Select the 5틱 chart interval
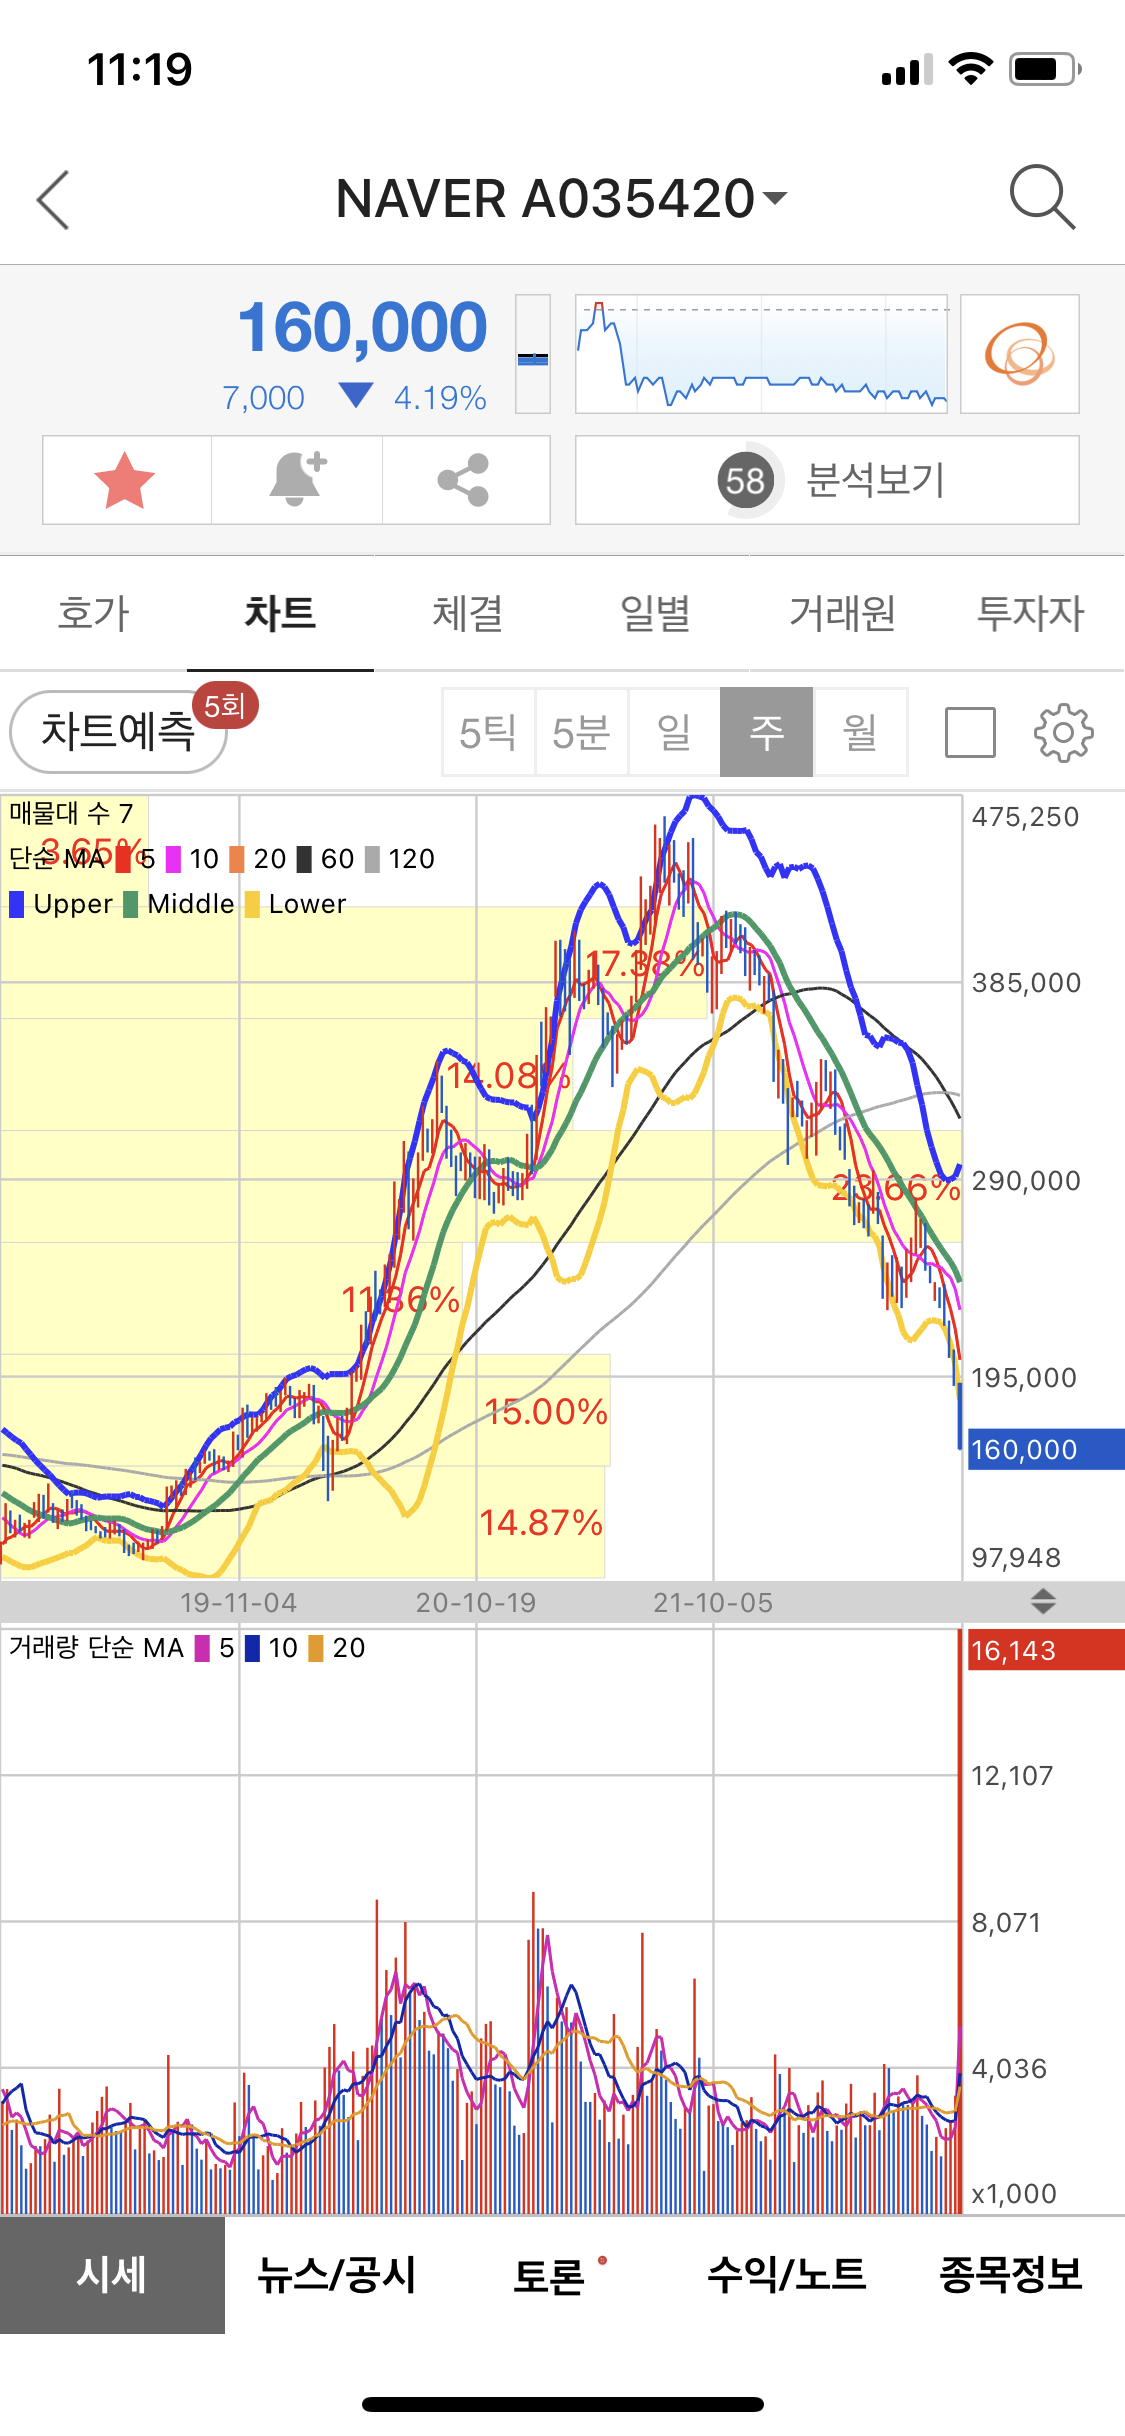 tap(488, 732)
